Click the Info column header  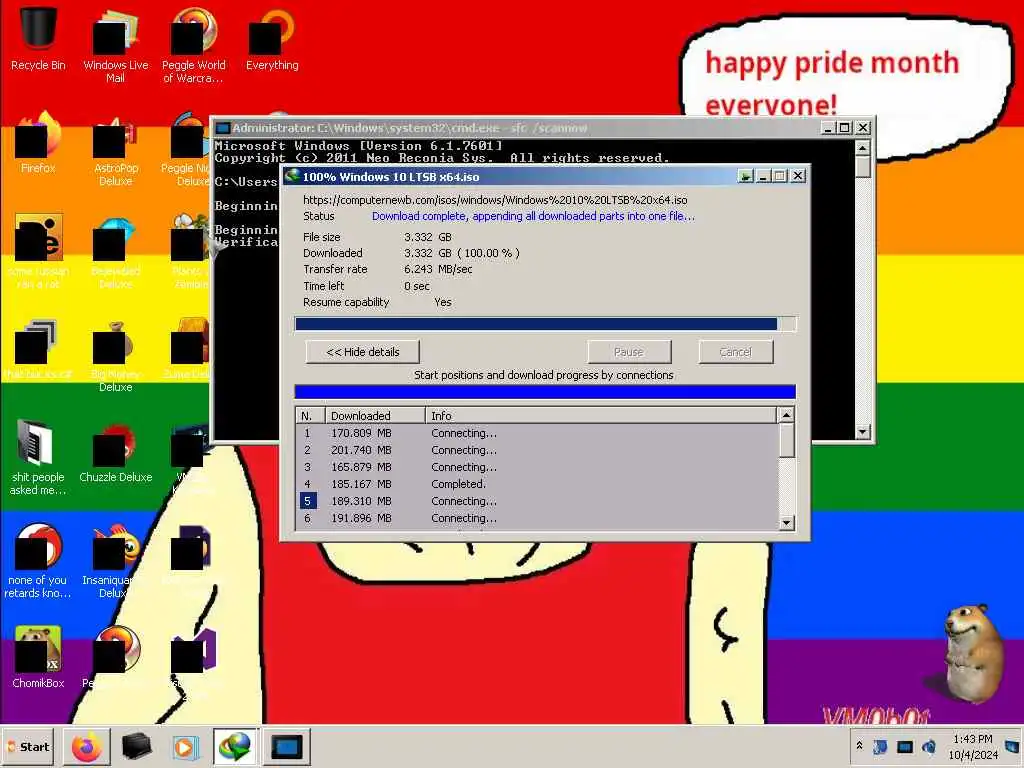(x=601, y=416)
